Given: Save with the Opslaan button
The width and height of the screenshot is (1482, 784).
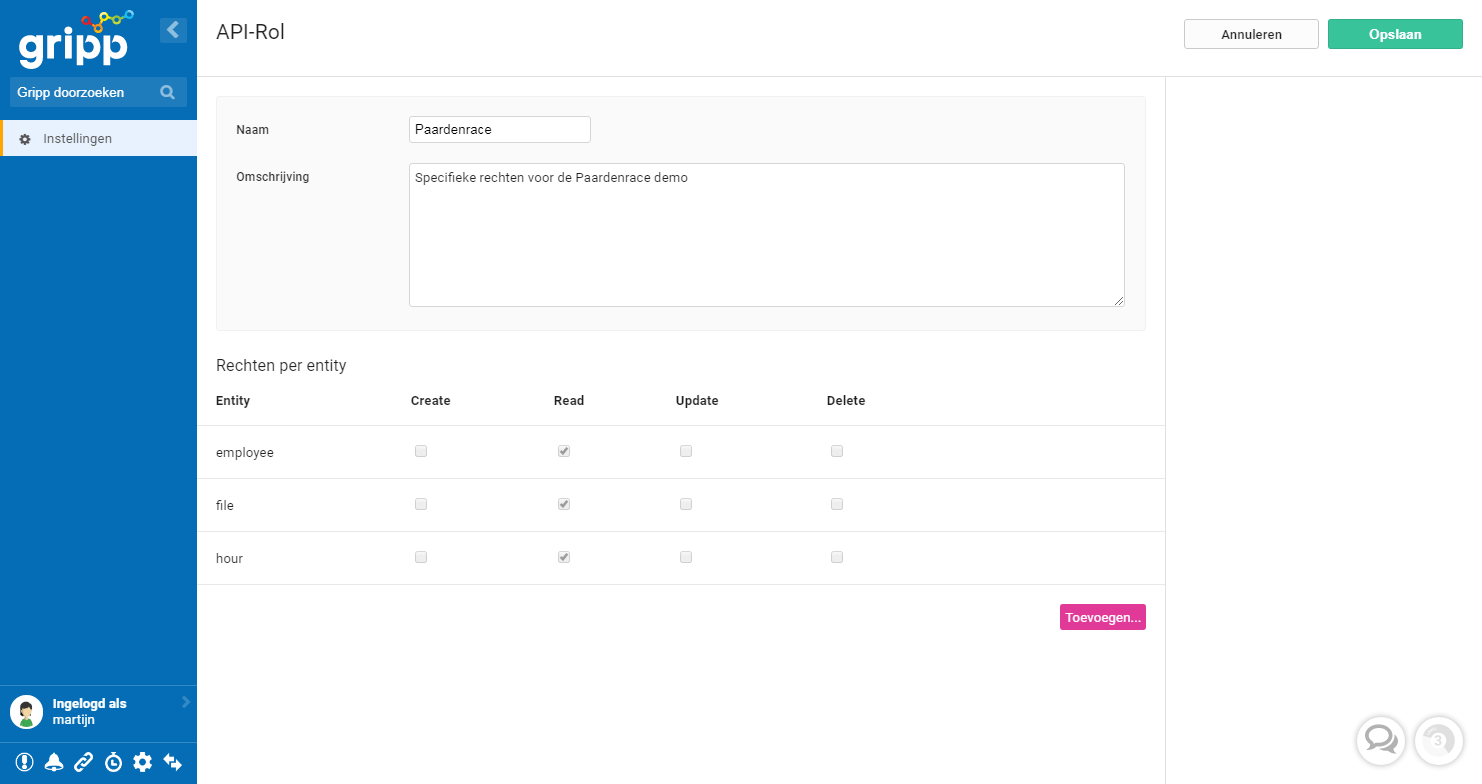Looking at the screenshot, I should pyautogui.click(x=1395, y=34).
